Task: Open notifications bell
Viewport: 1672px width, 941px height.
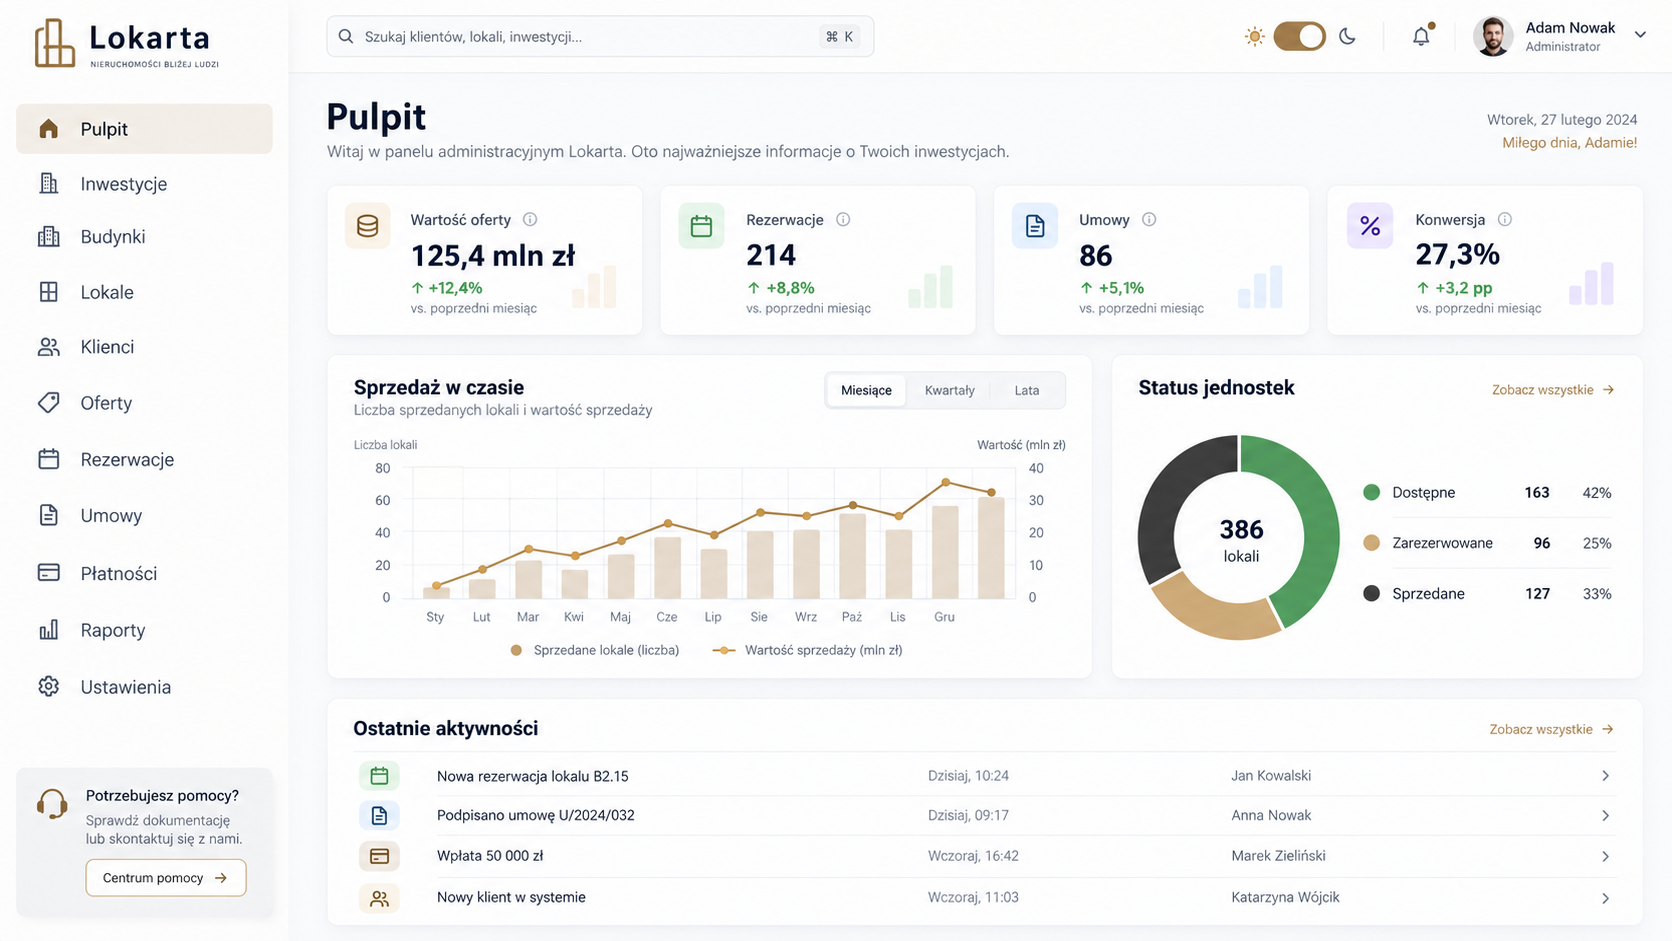Action: [1421, 36]
